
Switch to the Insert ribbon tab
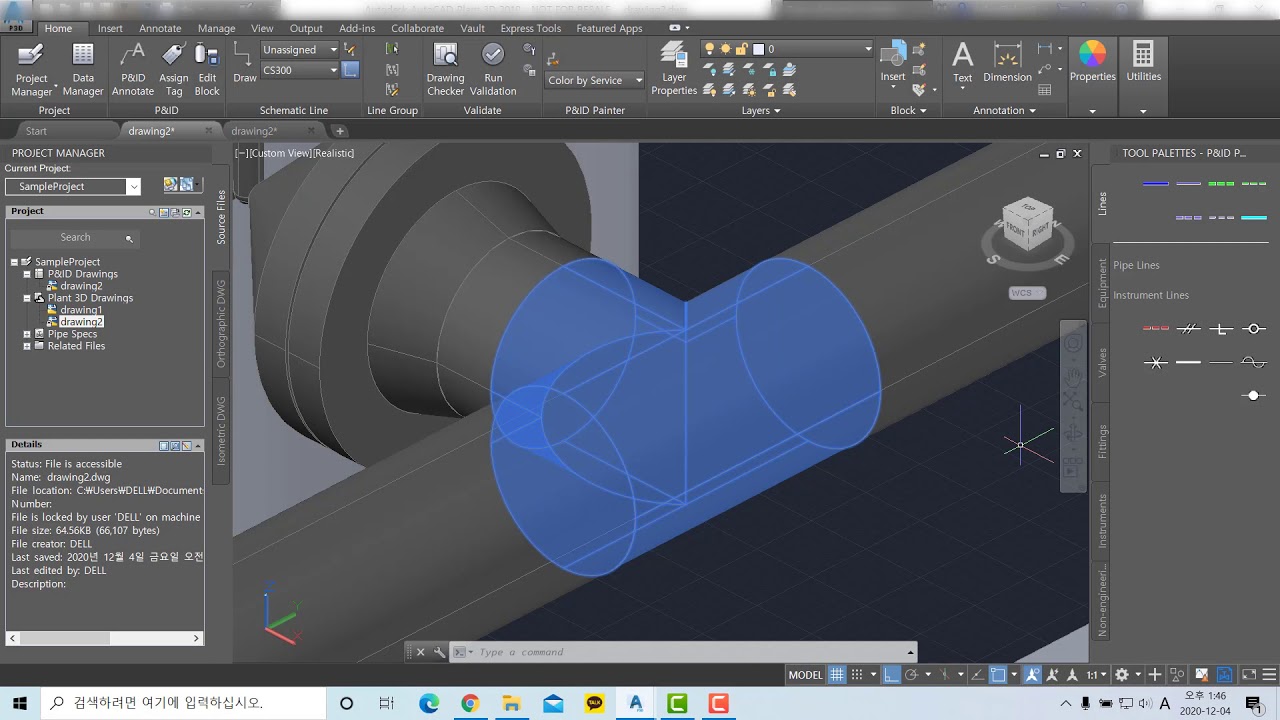tap(110, 28)
